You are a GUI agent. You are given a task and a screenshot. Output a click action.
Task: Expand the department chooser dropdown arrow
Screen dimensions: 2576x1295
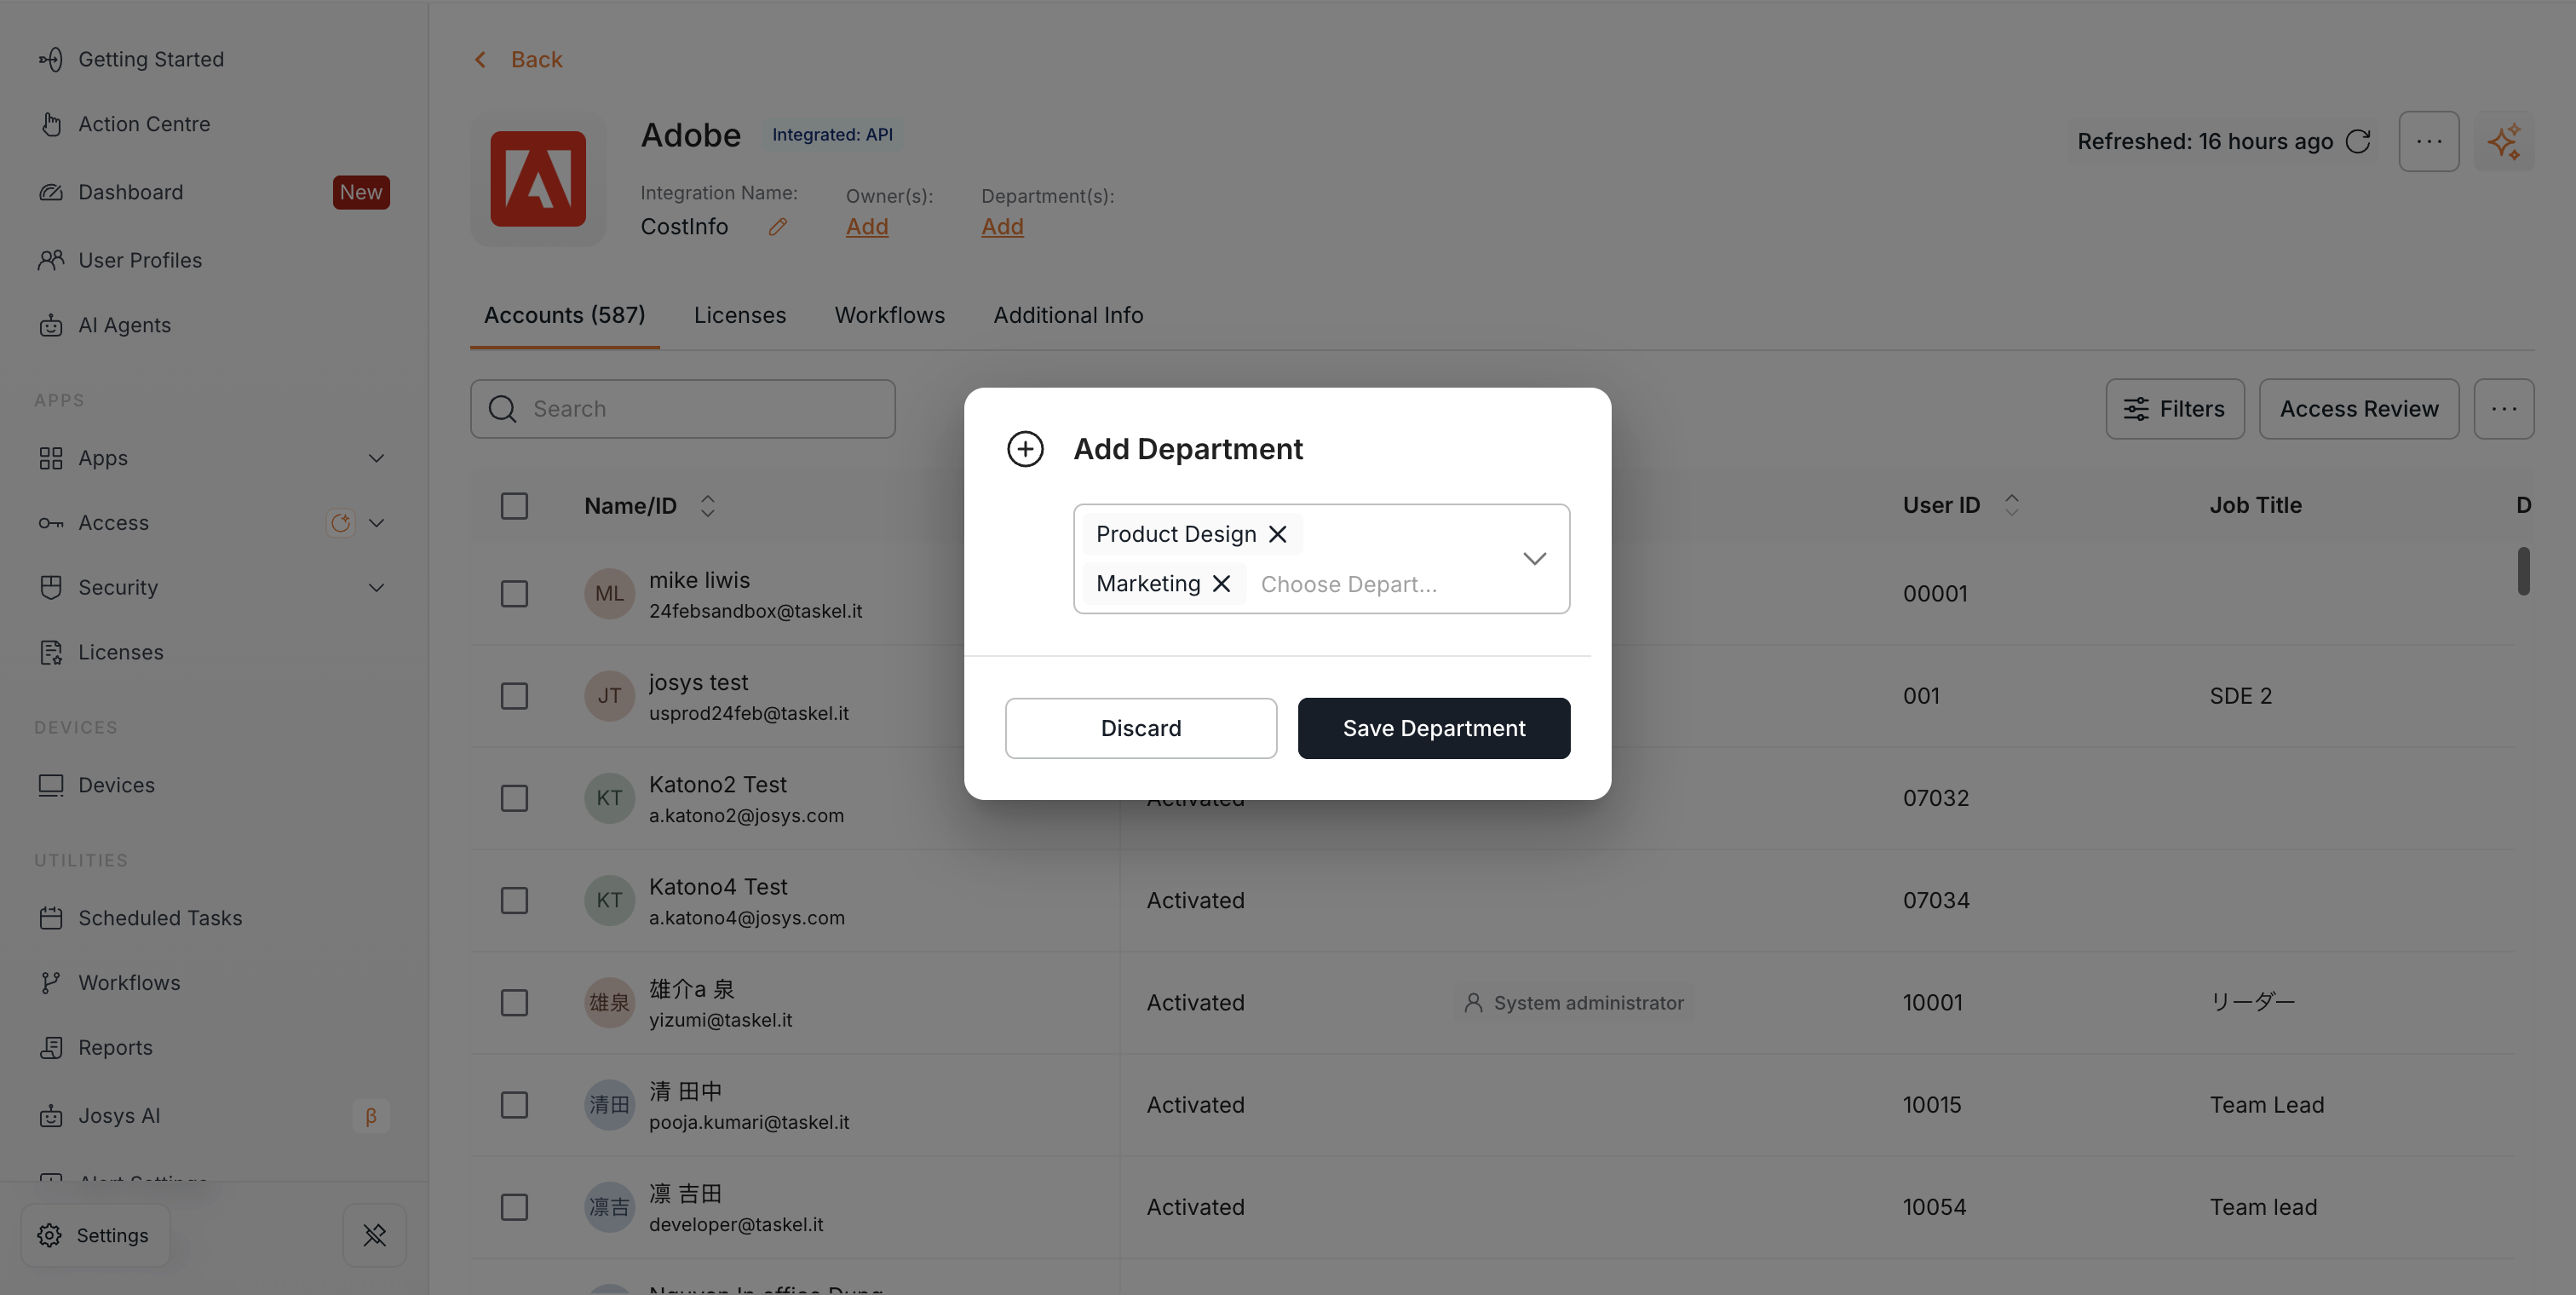click(x=1534, y=559)
